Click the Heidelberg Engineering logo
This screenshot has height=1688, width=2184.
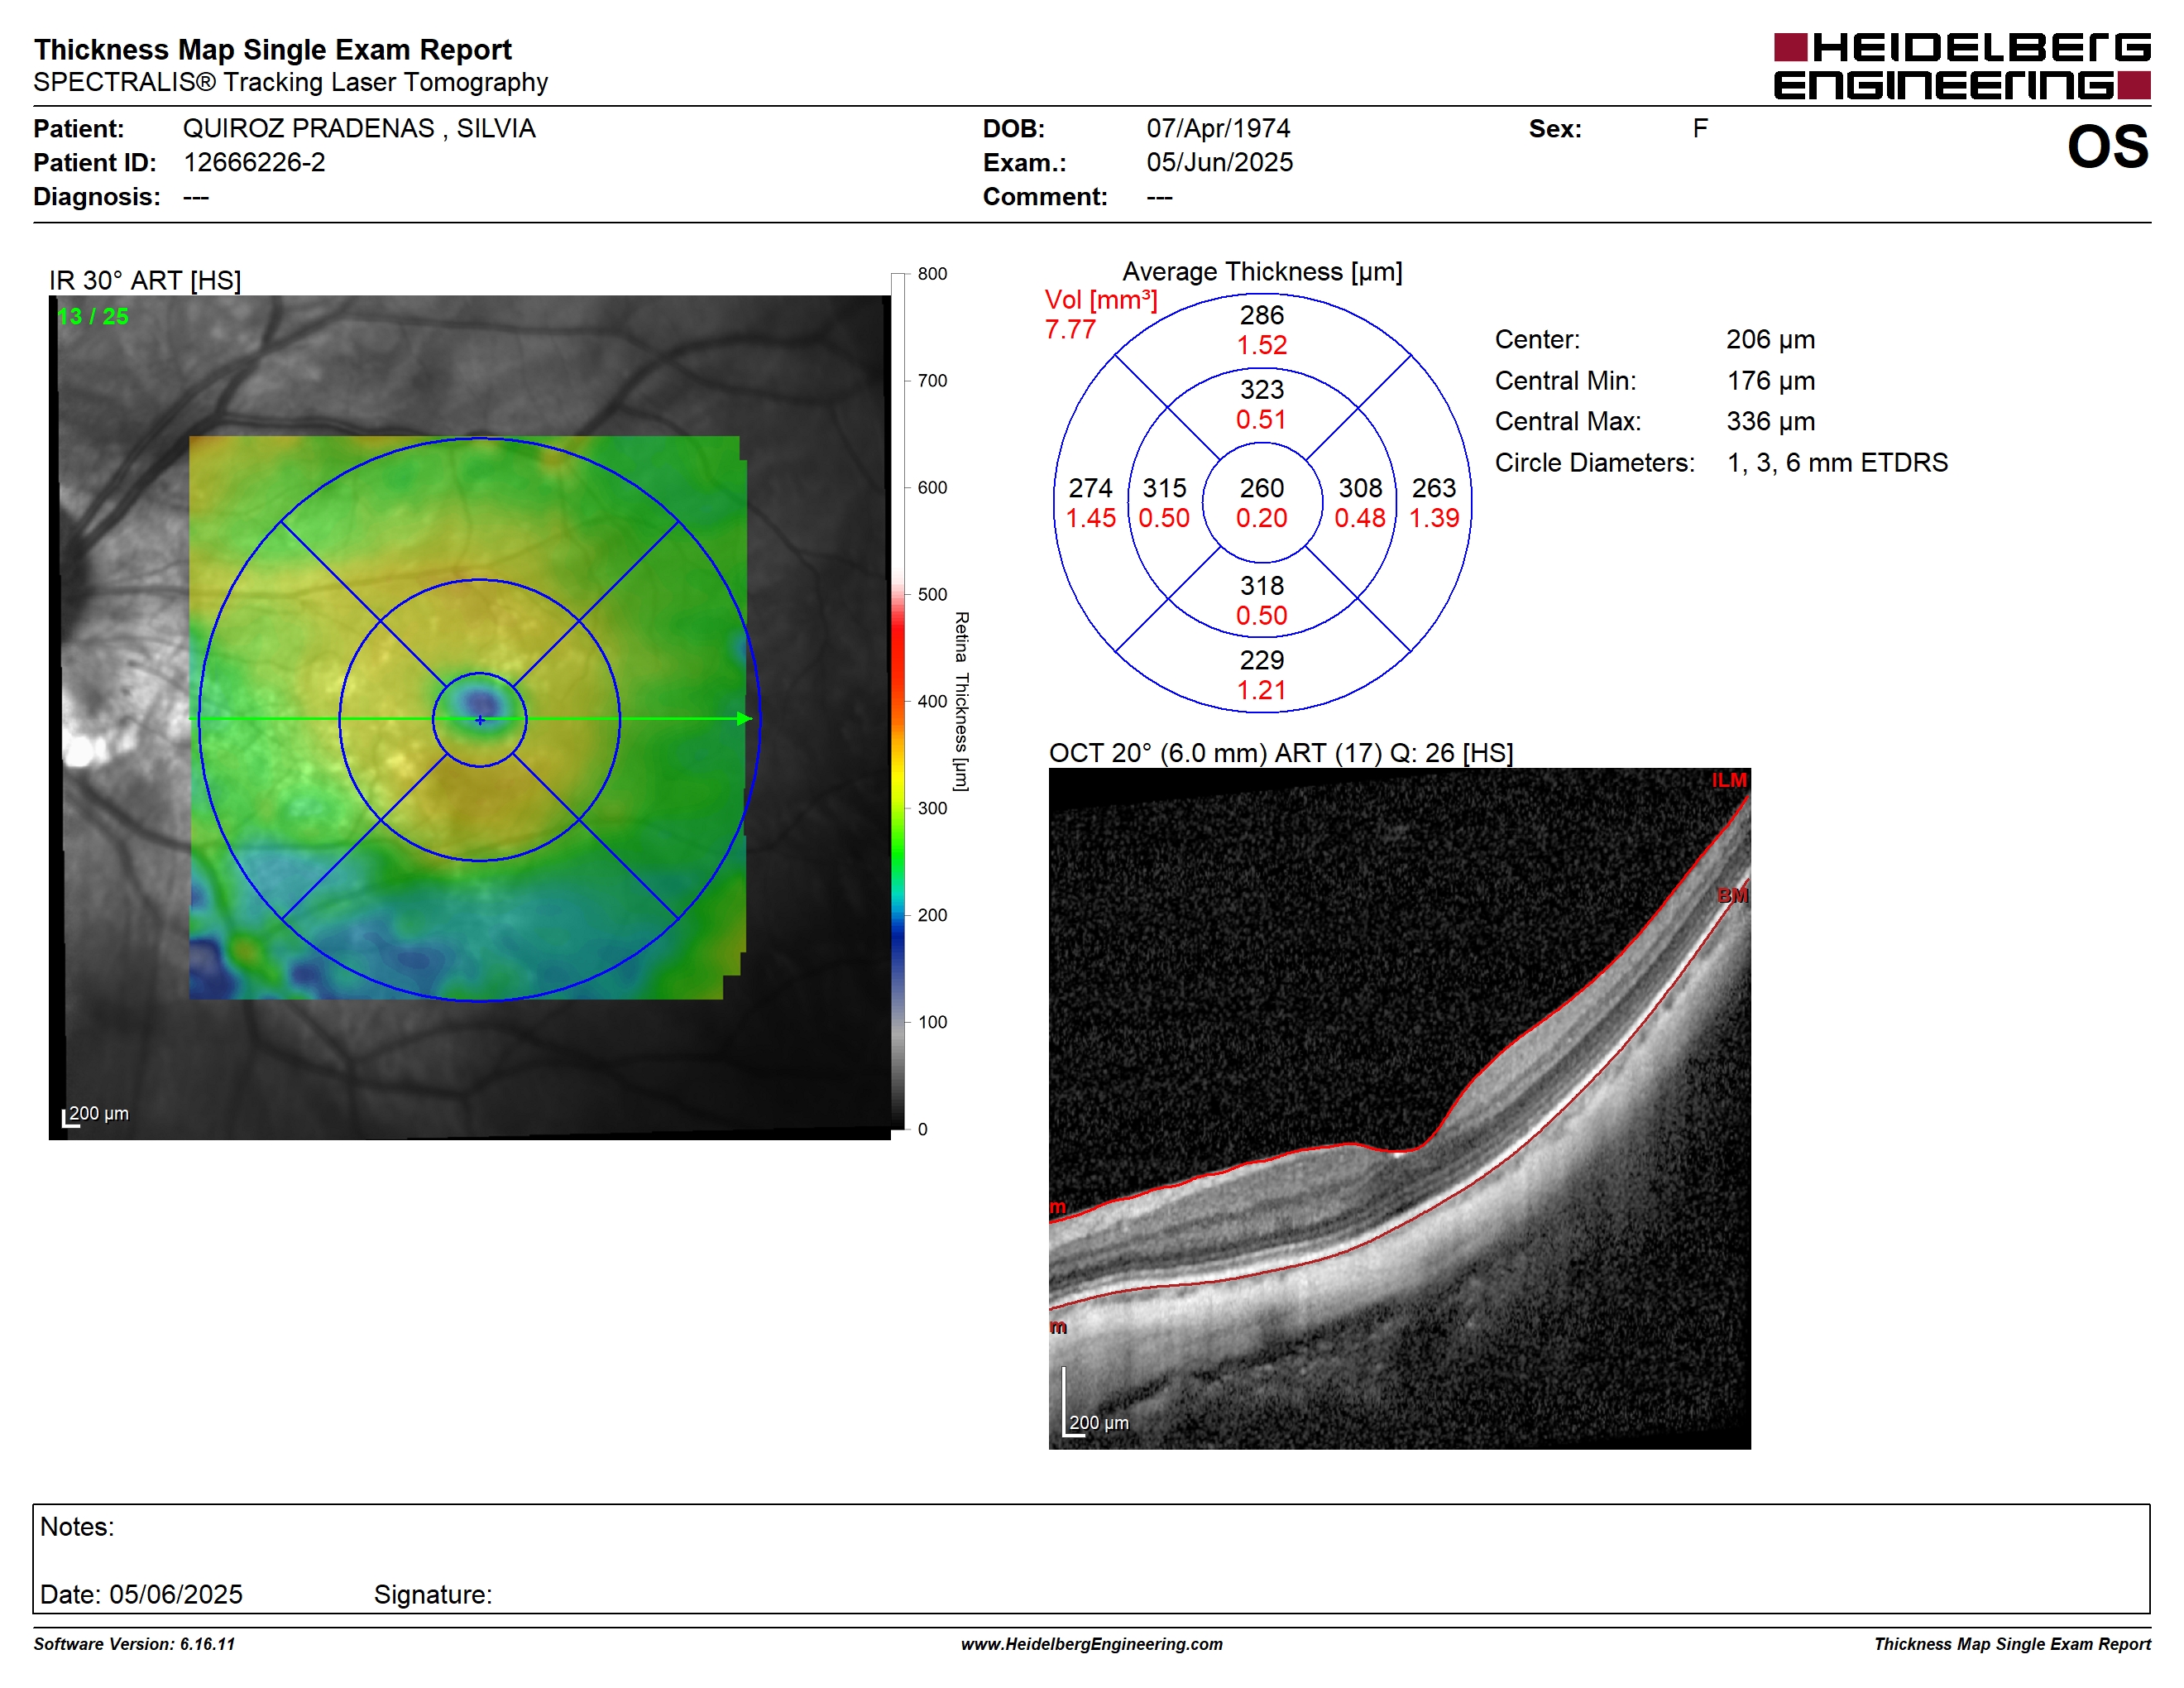point(1961,66)
